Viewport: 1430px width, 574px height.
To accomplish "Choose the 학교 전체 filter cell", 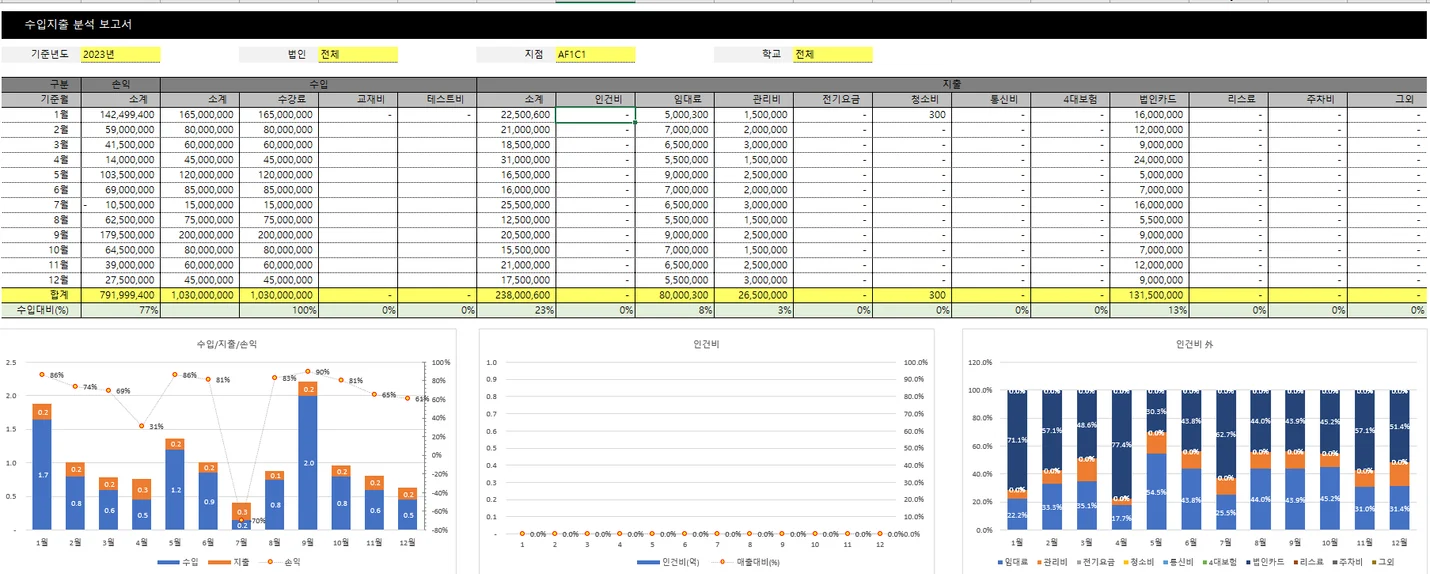I will [832, 55].
